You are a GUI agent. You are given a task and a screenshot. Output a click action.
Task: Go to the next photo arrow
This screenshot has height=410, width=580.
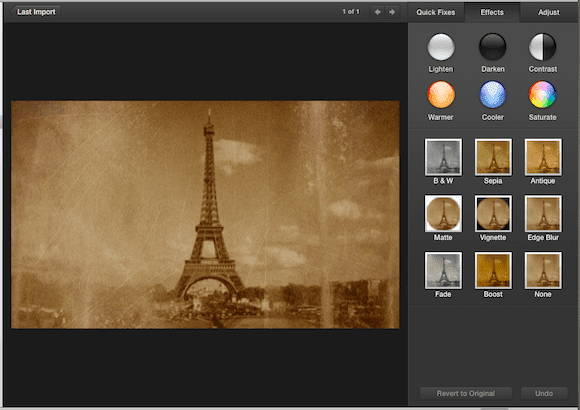(x=392, y=12)
